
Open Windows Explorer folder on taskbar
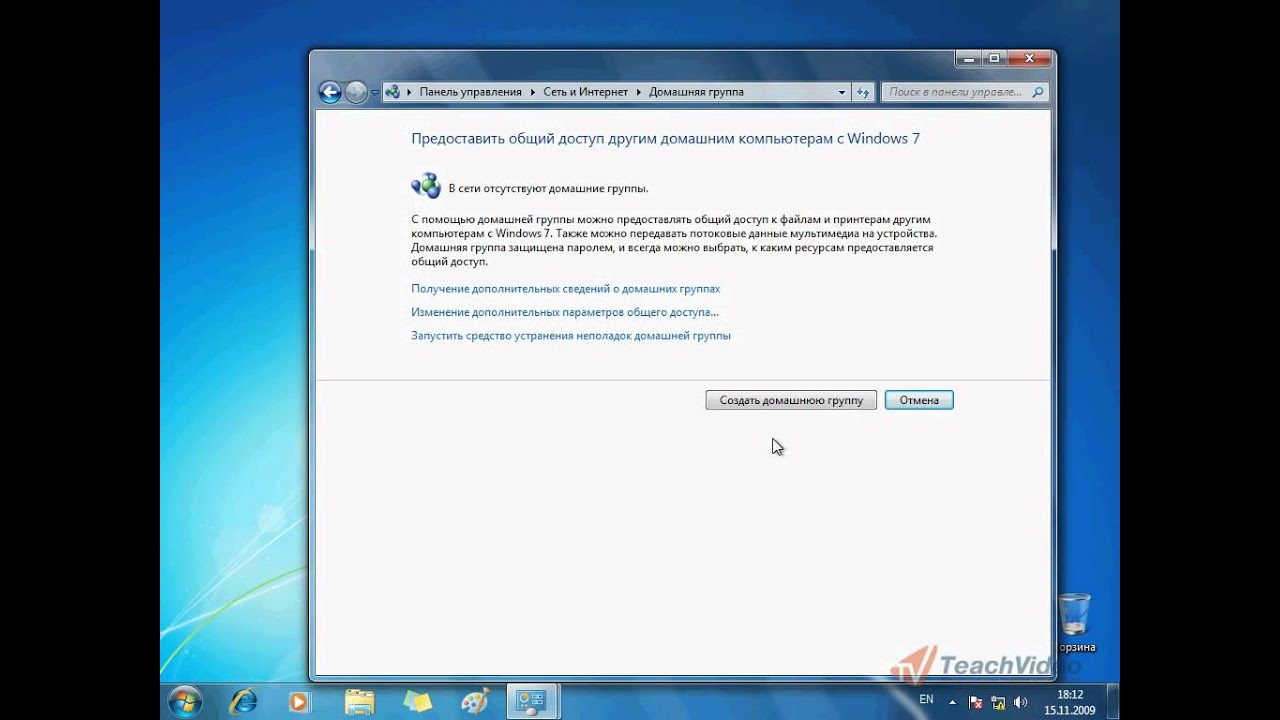pyautogui.click(x=358, y=701)
